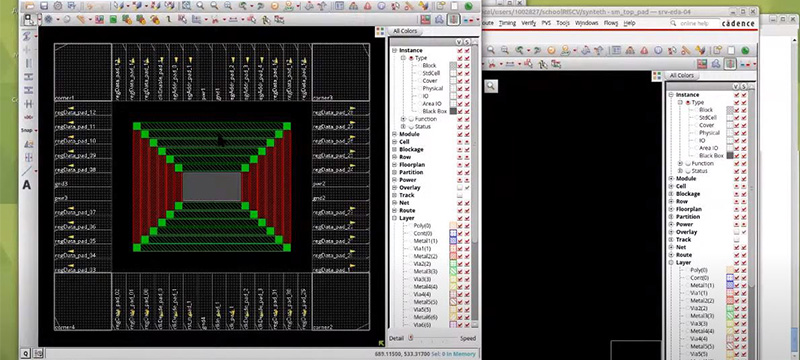Click All Colors button in left window
Screen dimensions: 800x360
[x=406, y=31]
